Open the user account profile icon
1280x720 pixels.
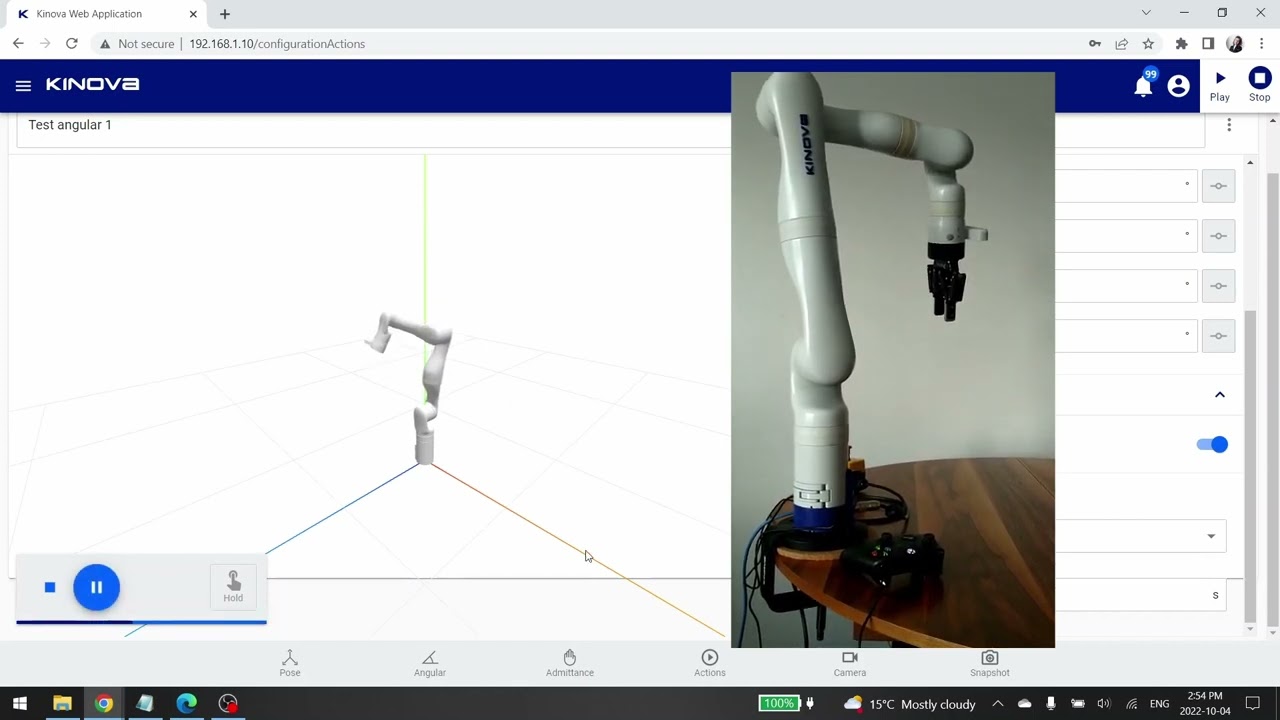click(1178, 86)
